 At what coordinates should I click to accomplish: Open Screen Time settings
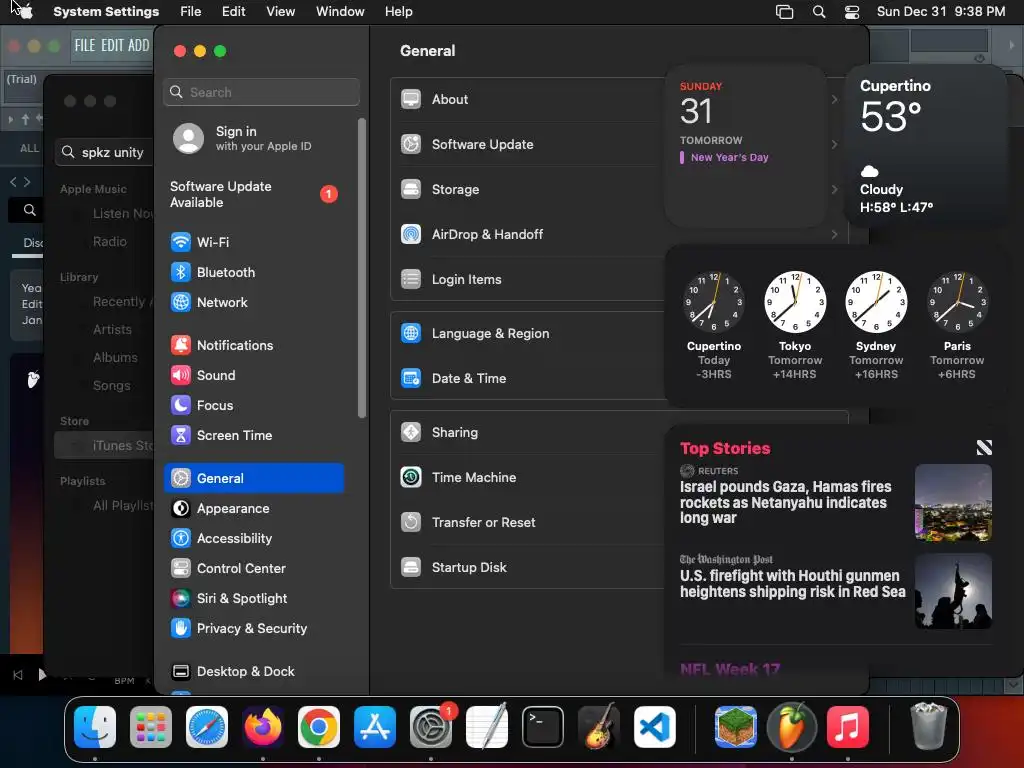click(254, 436)
